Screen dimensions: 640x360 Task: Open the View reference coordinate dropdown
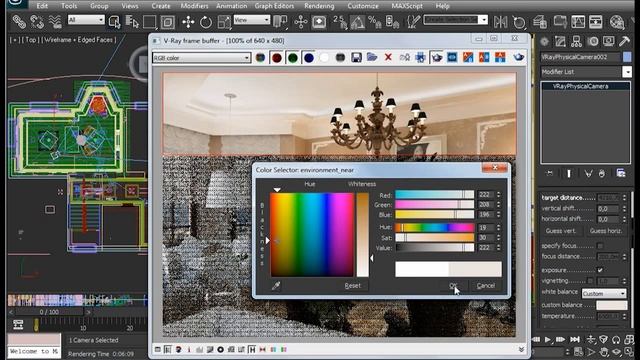click(252, 20)
